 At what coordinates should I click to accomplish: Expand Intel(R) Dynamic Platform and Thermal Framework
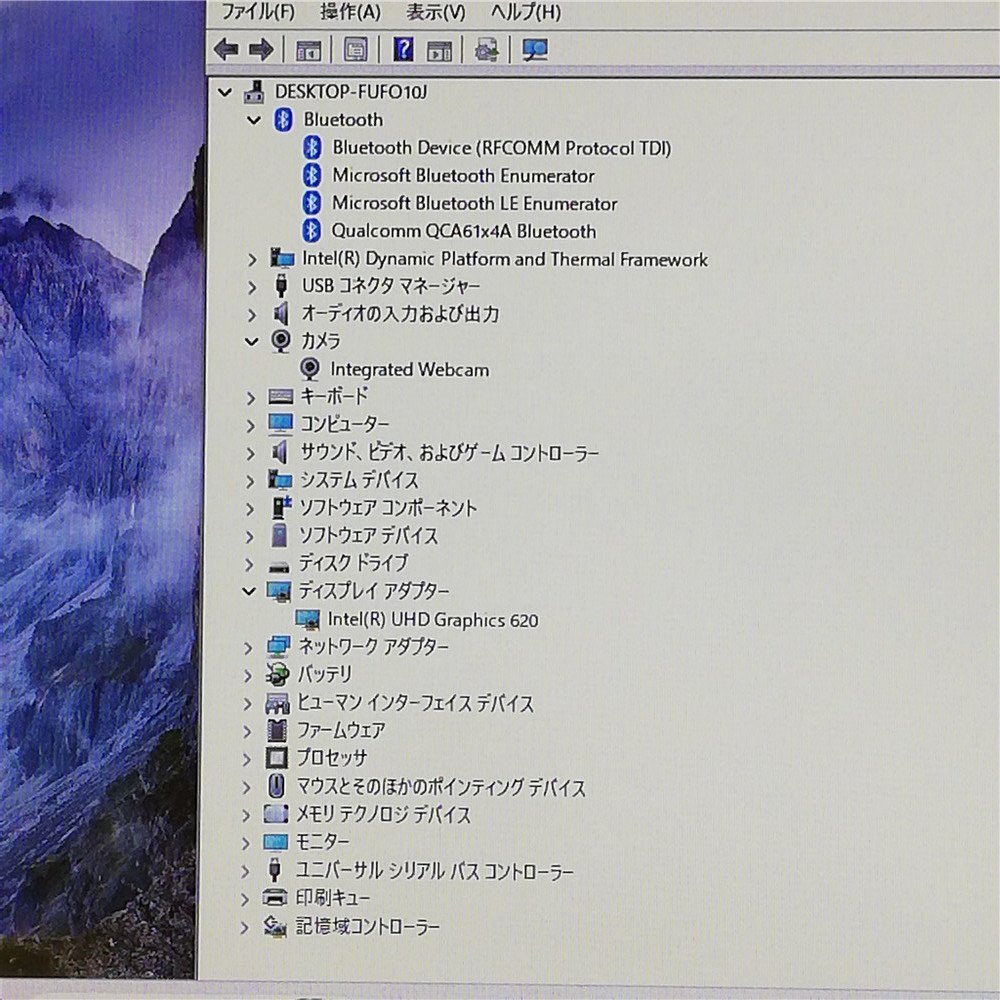point(253,260)
